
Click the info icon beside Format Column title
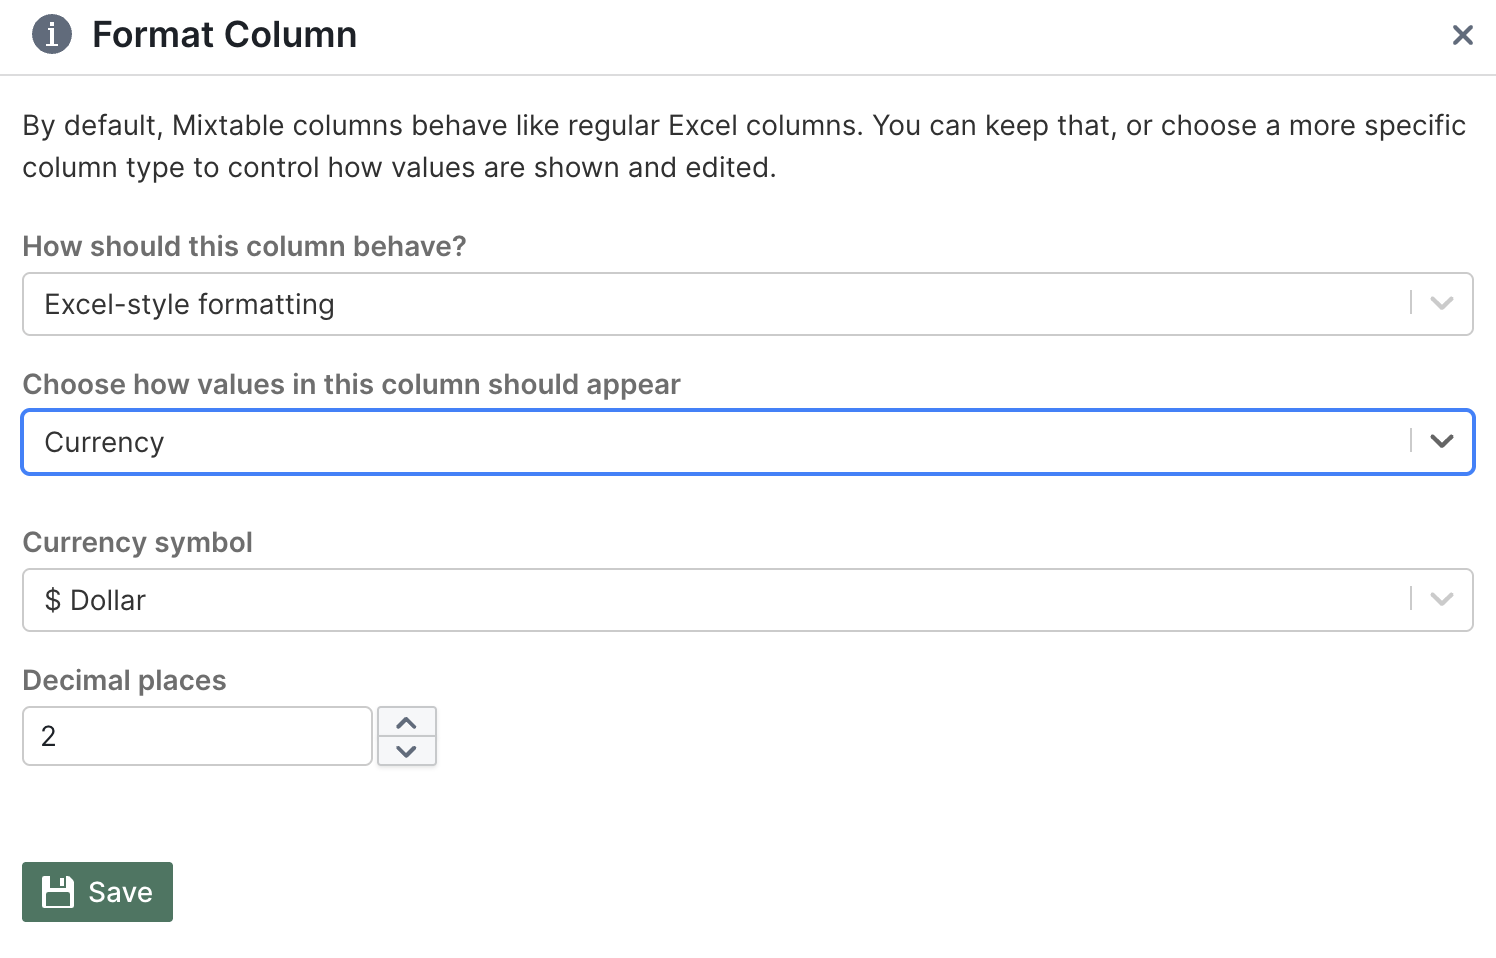(51, 34)
